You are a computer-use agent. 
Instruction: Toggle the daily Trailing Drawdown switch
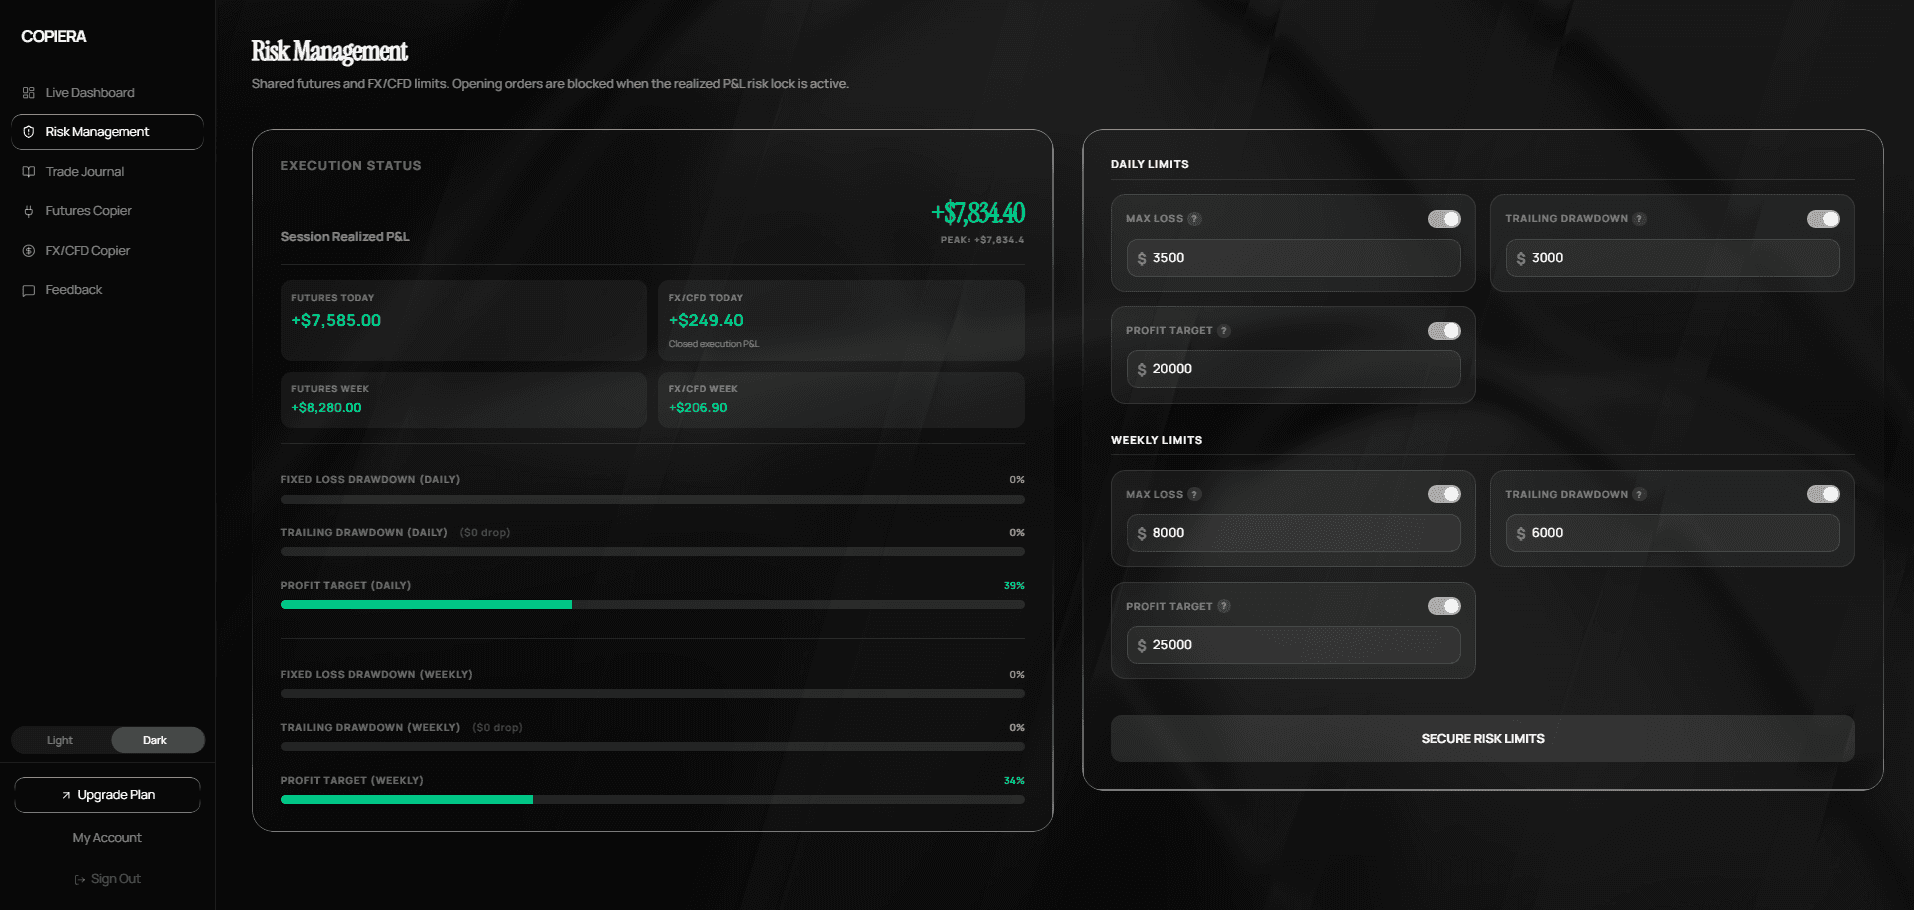(x=1823, y=219)
